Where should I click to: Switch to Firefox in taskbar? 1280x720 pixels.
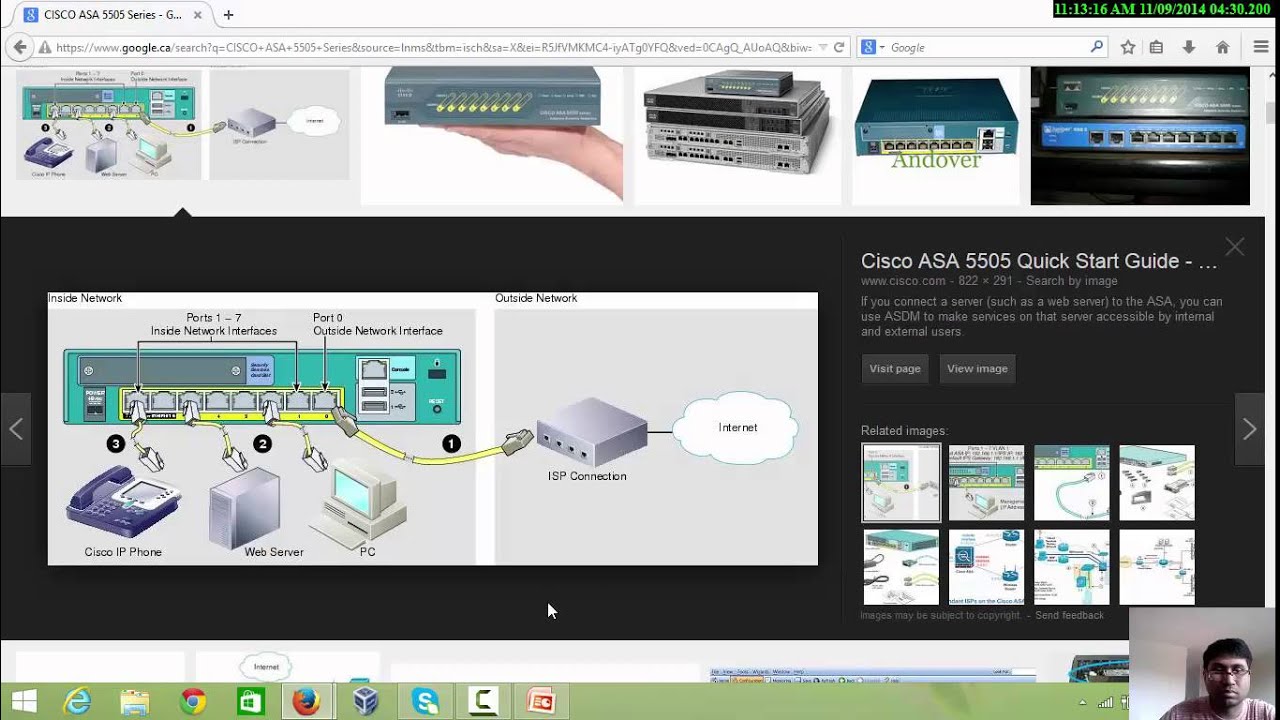(307, 702)
